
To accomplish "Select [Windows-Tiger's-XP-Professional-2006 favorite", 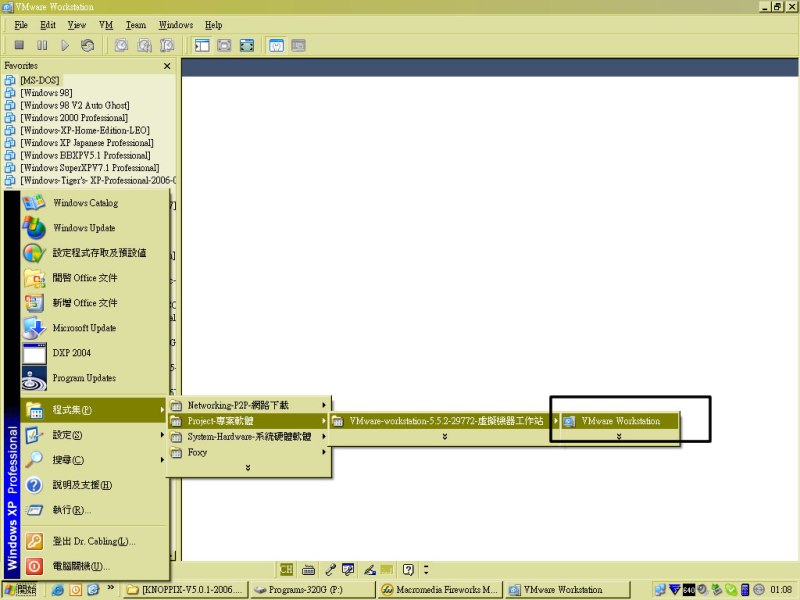I will tap(98, 180).
